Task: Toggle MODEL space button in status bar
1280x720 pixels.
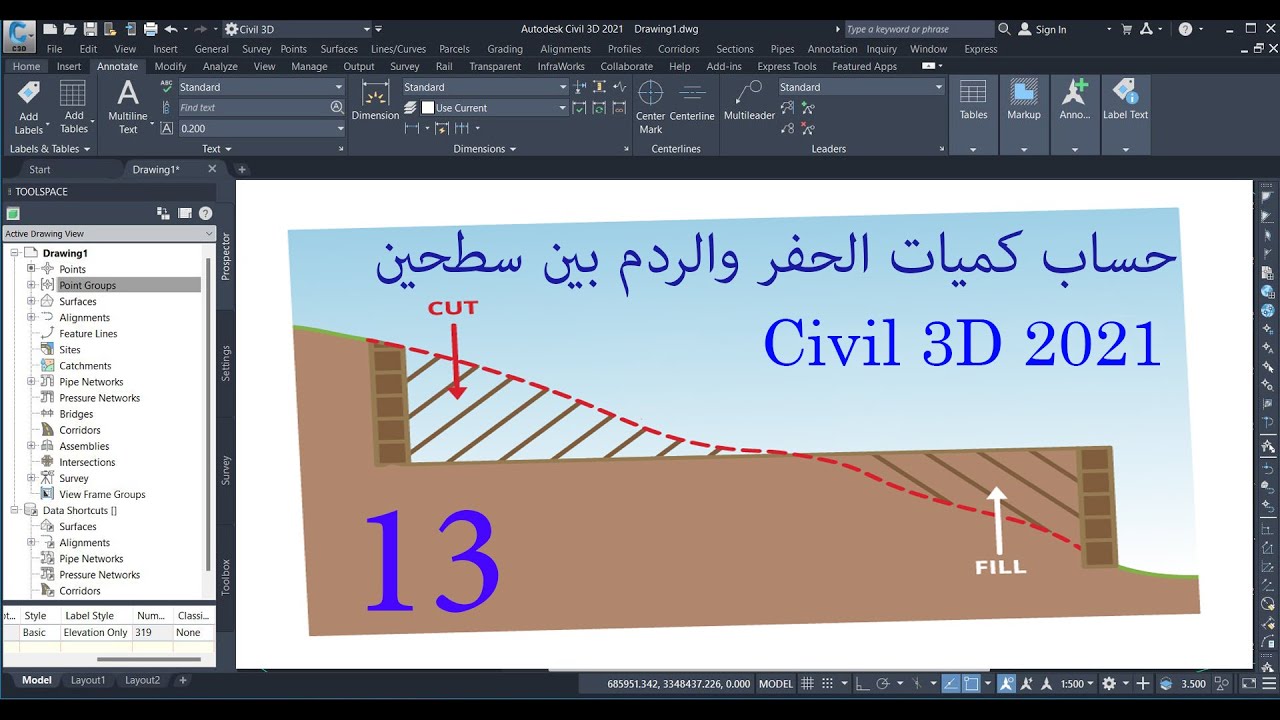Action: pyautogui.click(x=776, y=684)
